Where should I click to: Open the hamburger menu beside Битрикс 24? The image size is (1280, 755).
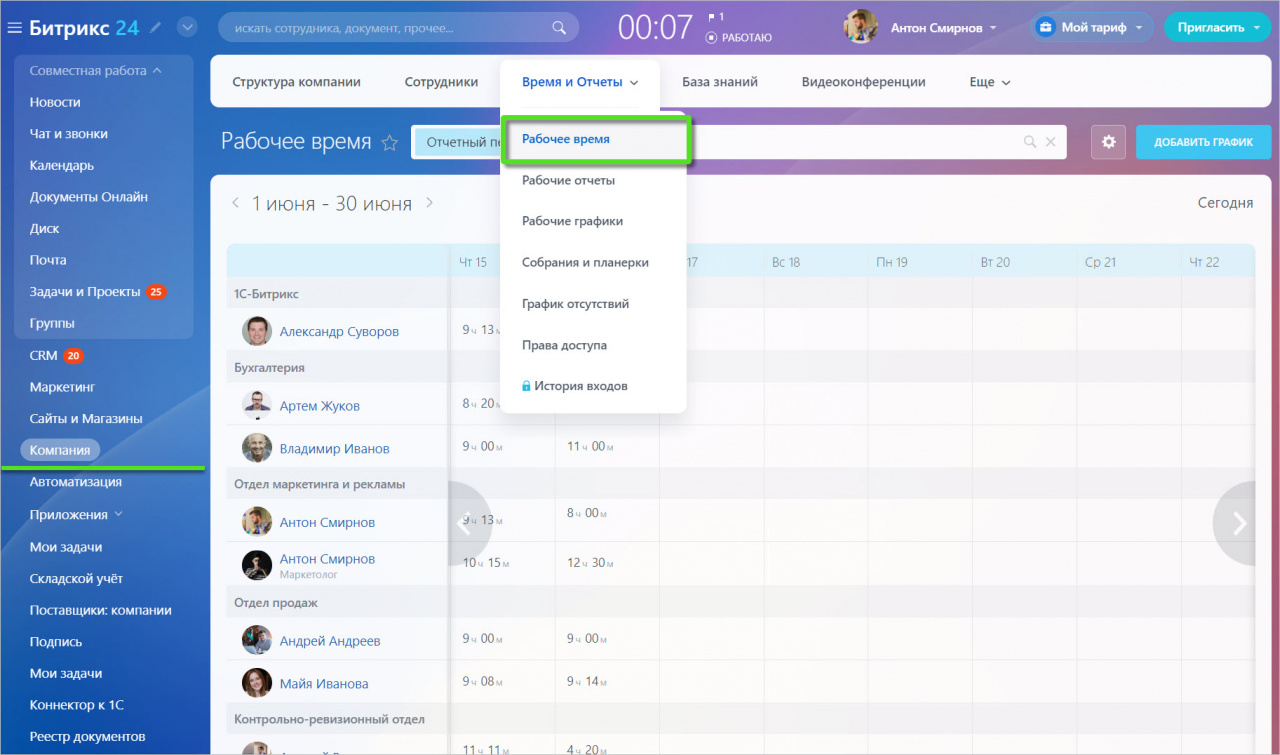14,28
